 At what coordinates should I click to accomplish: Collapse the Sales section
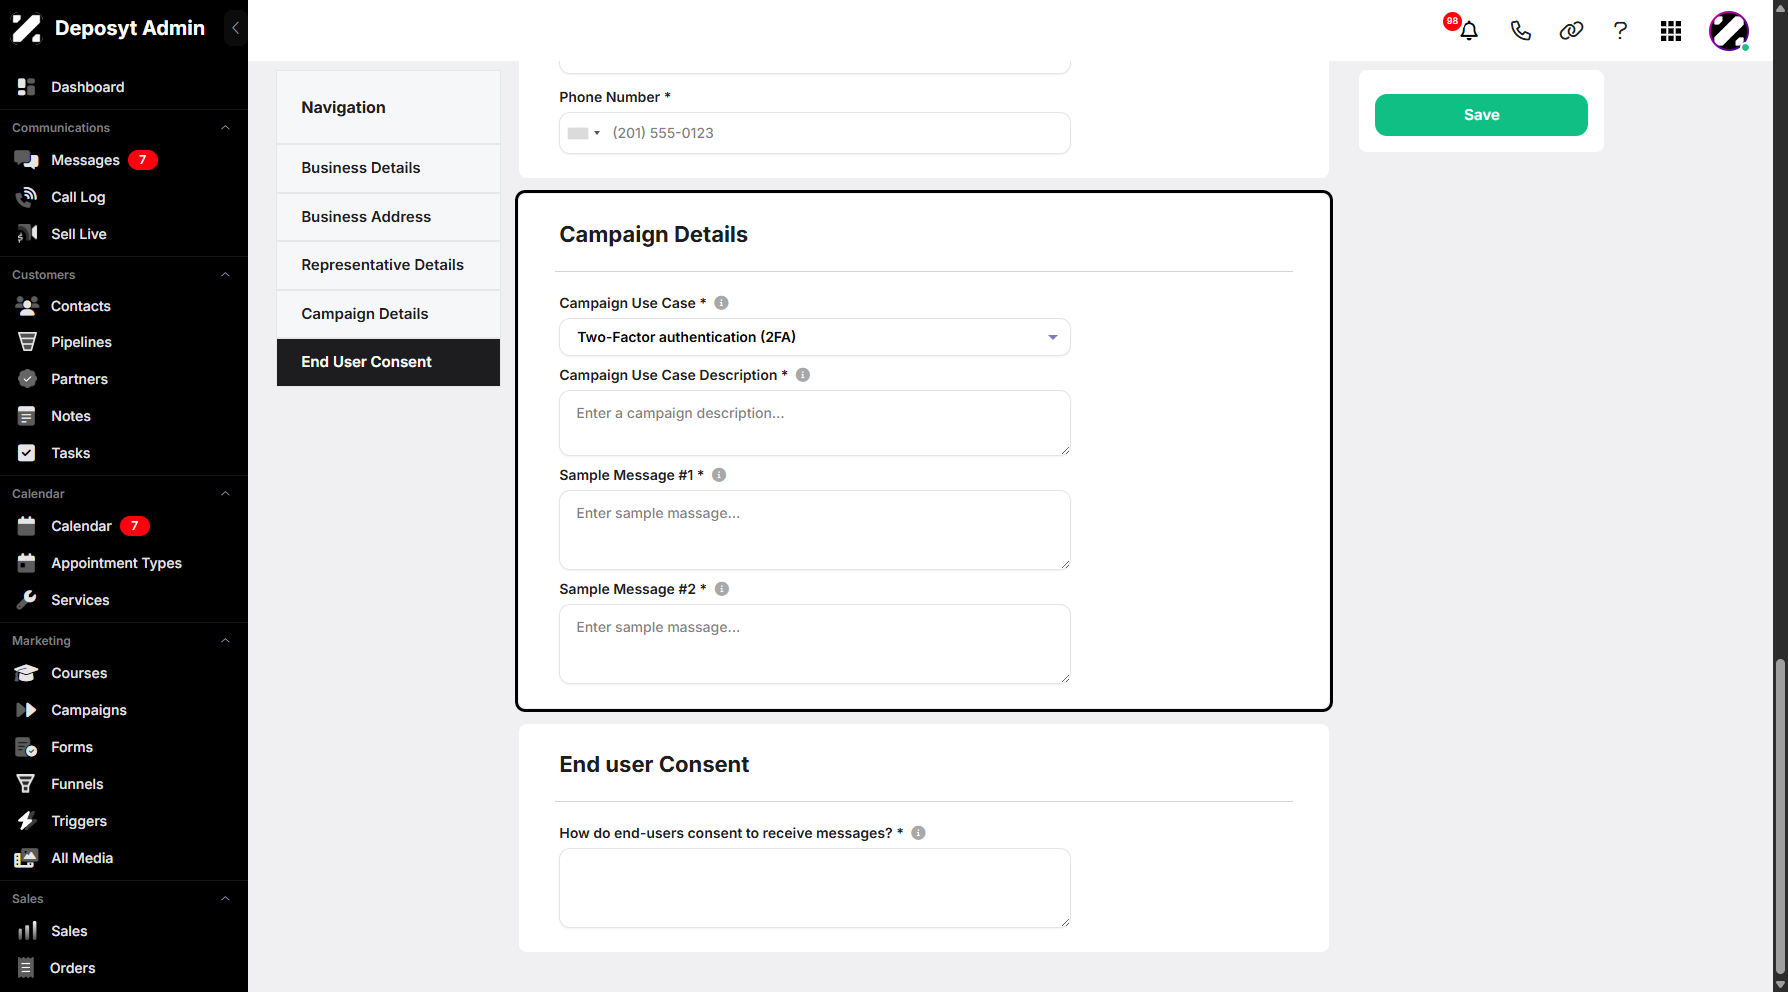[x=225, y=899]
